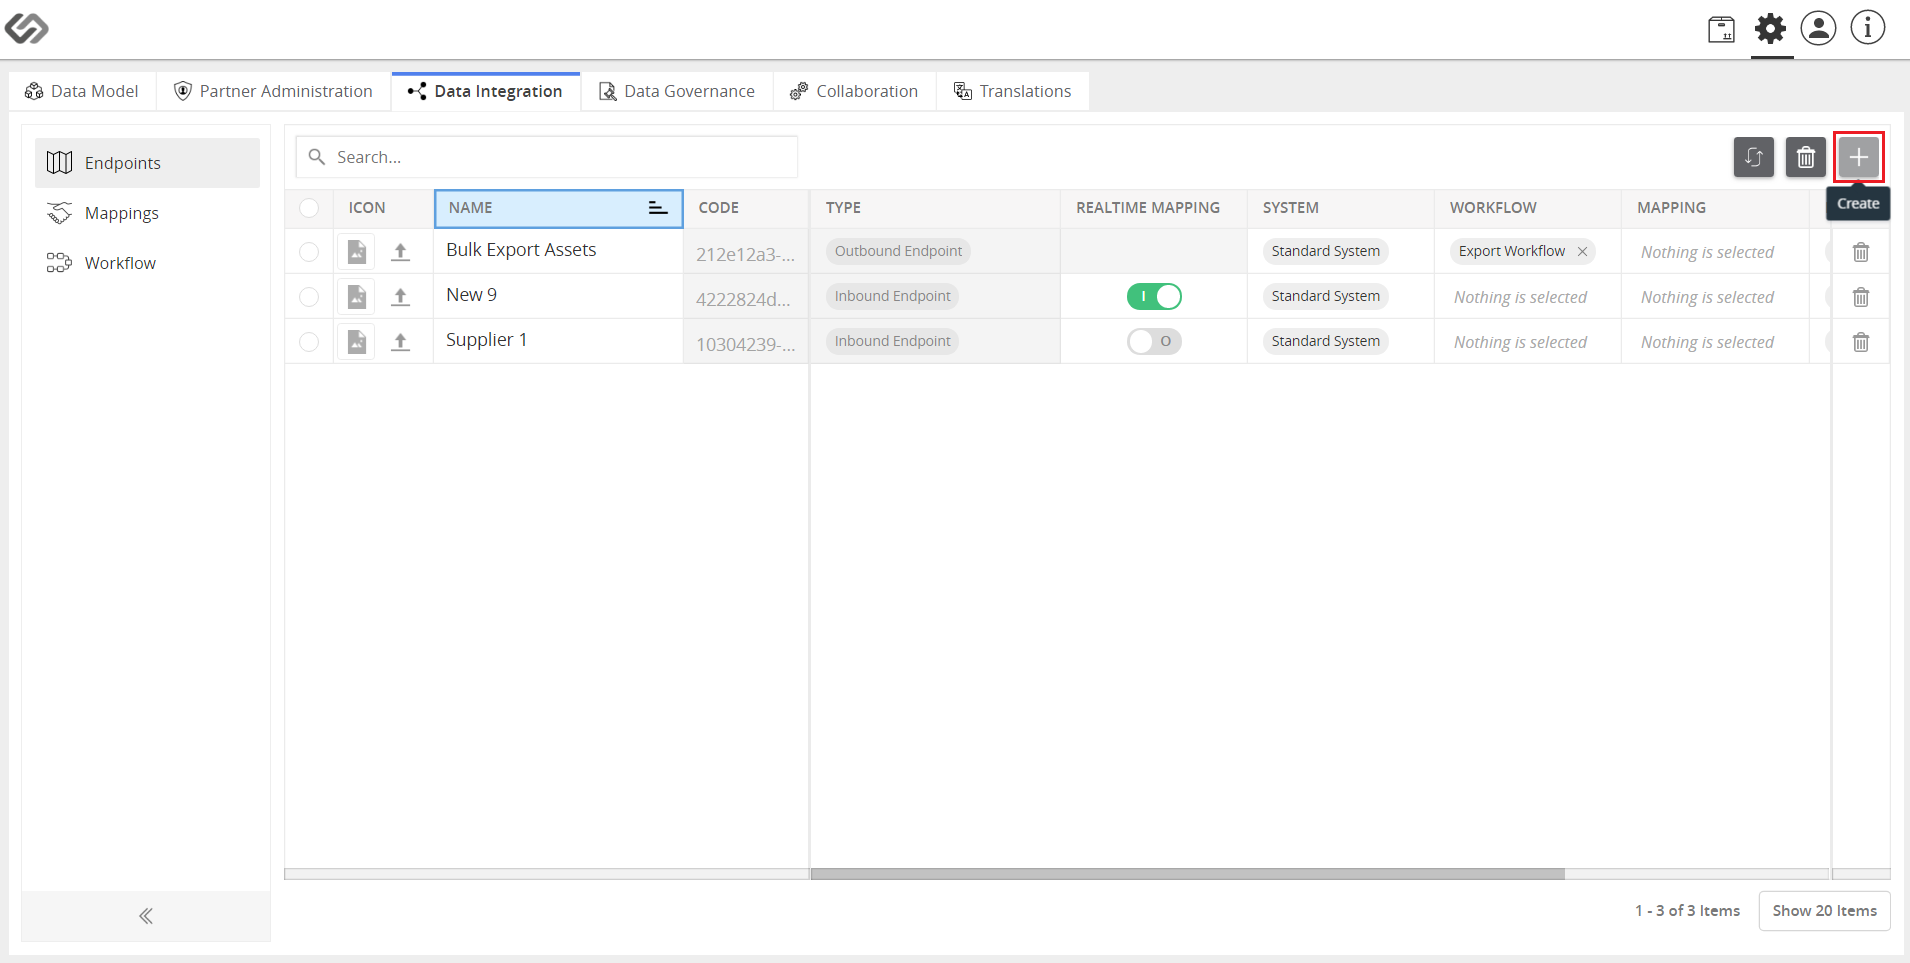
Task: Switch to the Collaboration tab
Action: [x=854, y=91]
